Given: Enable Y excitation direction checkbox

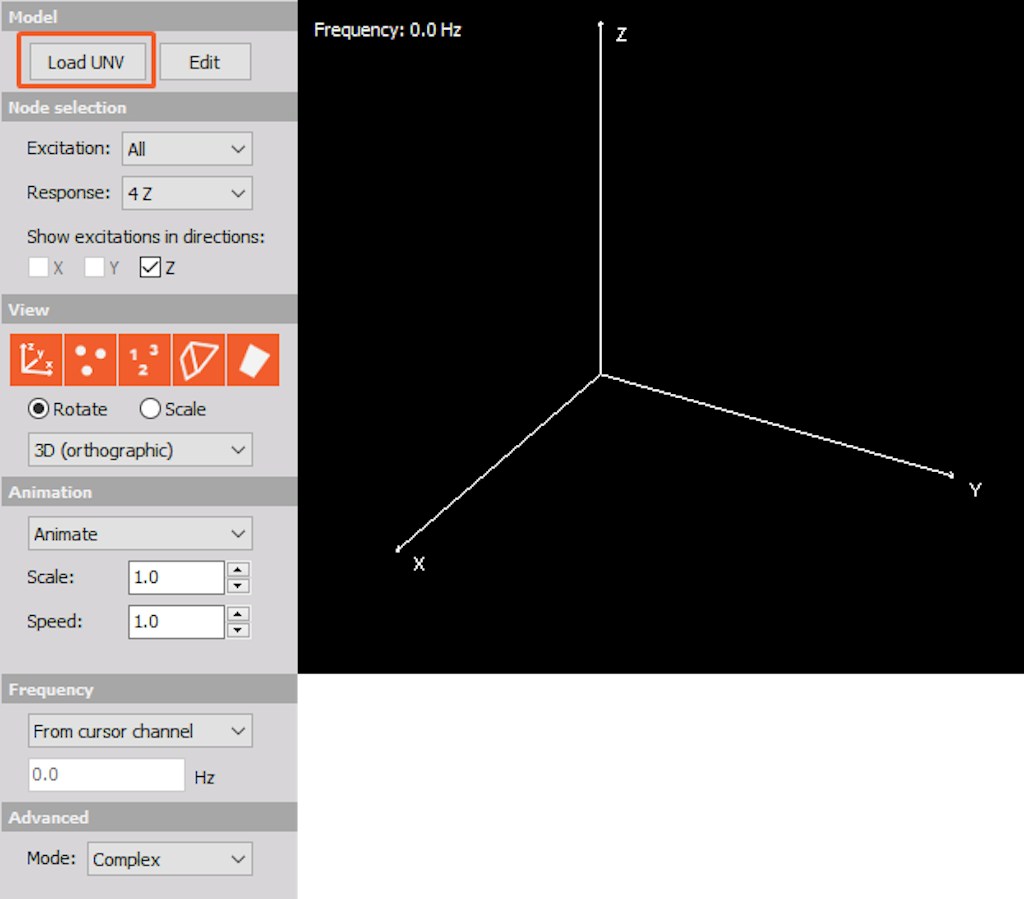Looking at the screenshot, I should (x=95, y=267).
